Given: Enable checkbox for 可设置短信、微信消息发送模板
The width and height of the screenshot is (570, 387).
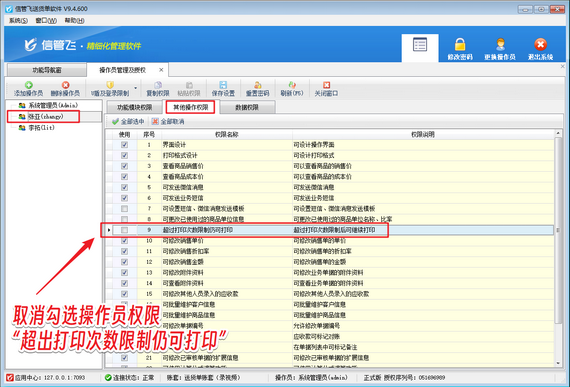Looking at the screenshot, I should (124, 209).
